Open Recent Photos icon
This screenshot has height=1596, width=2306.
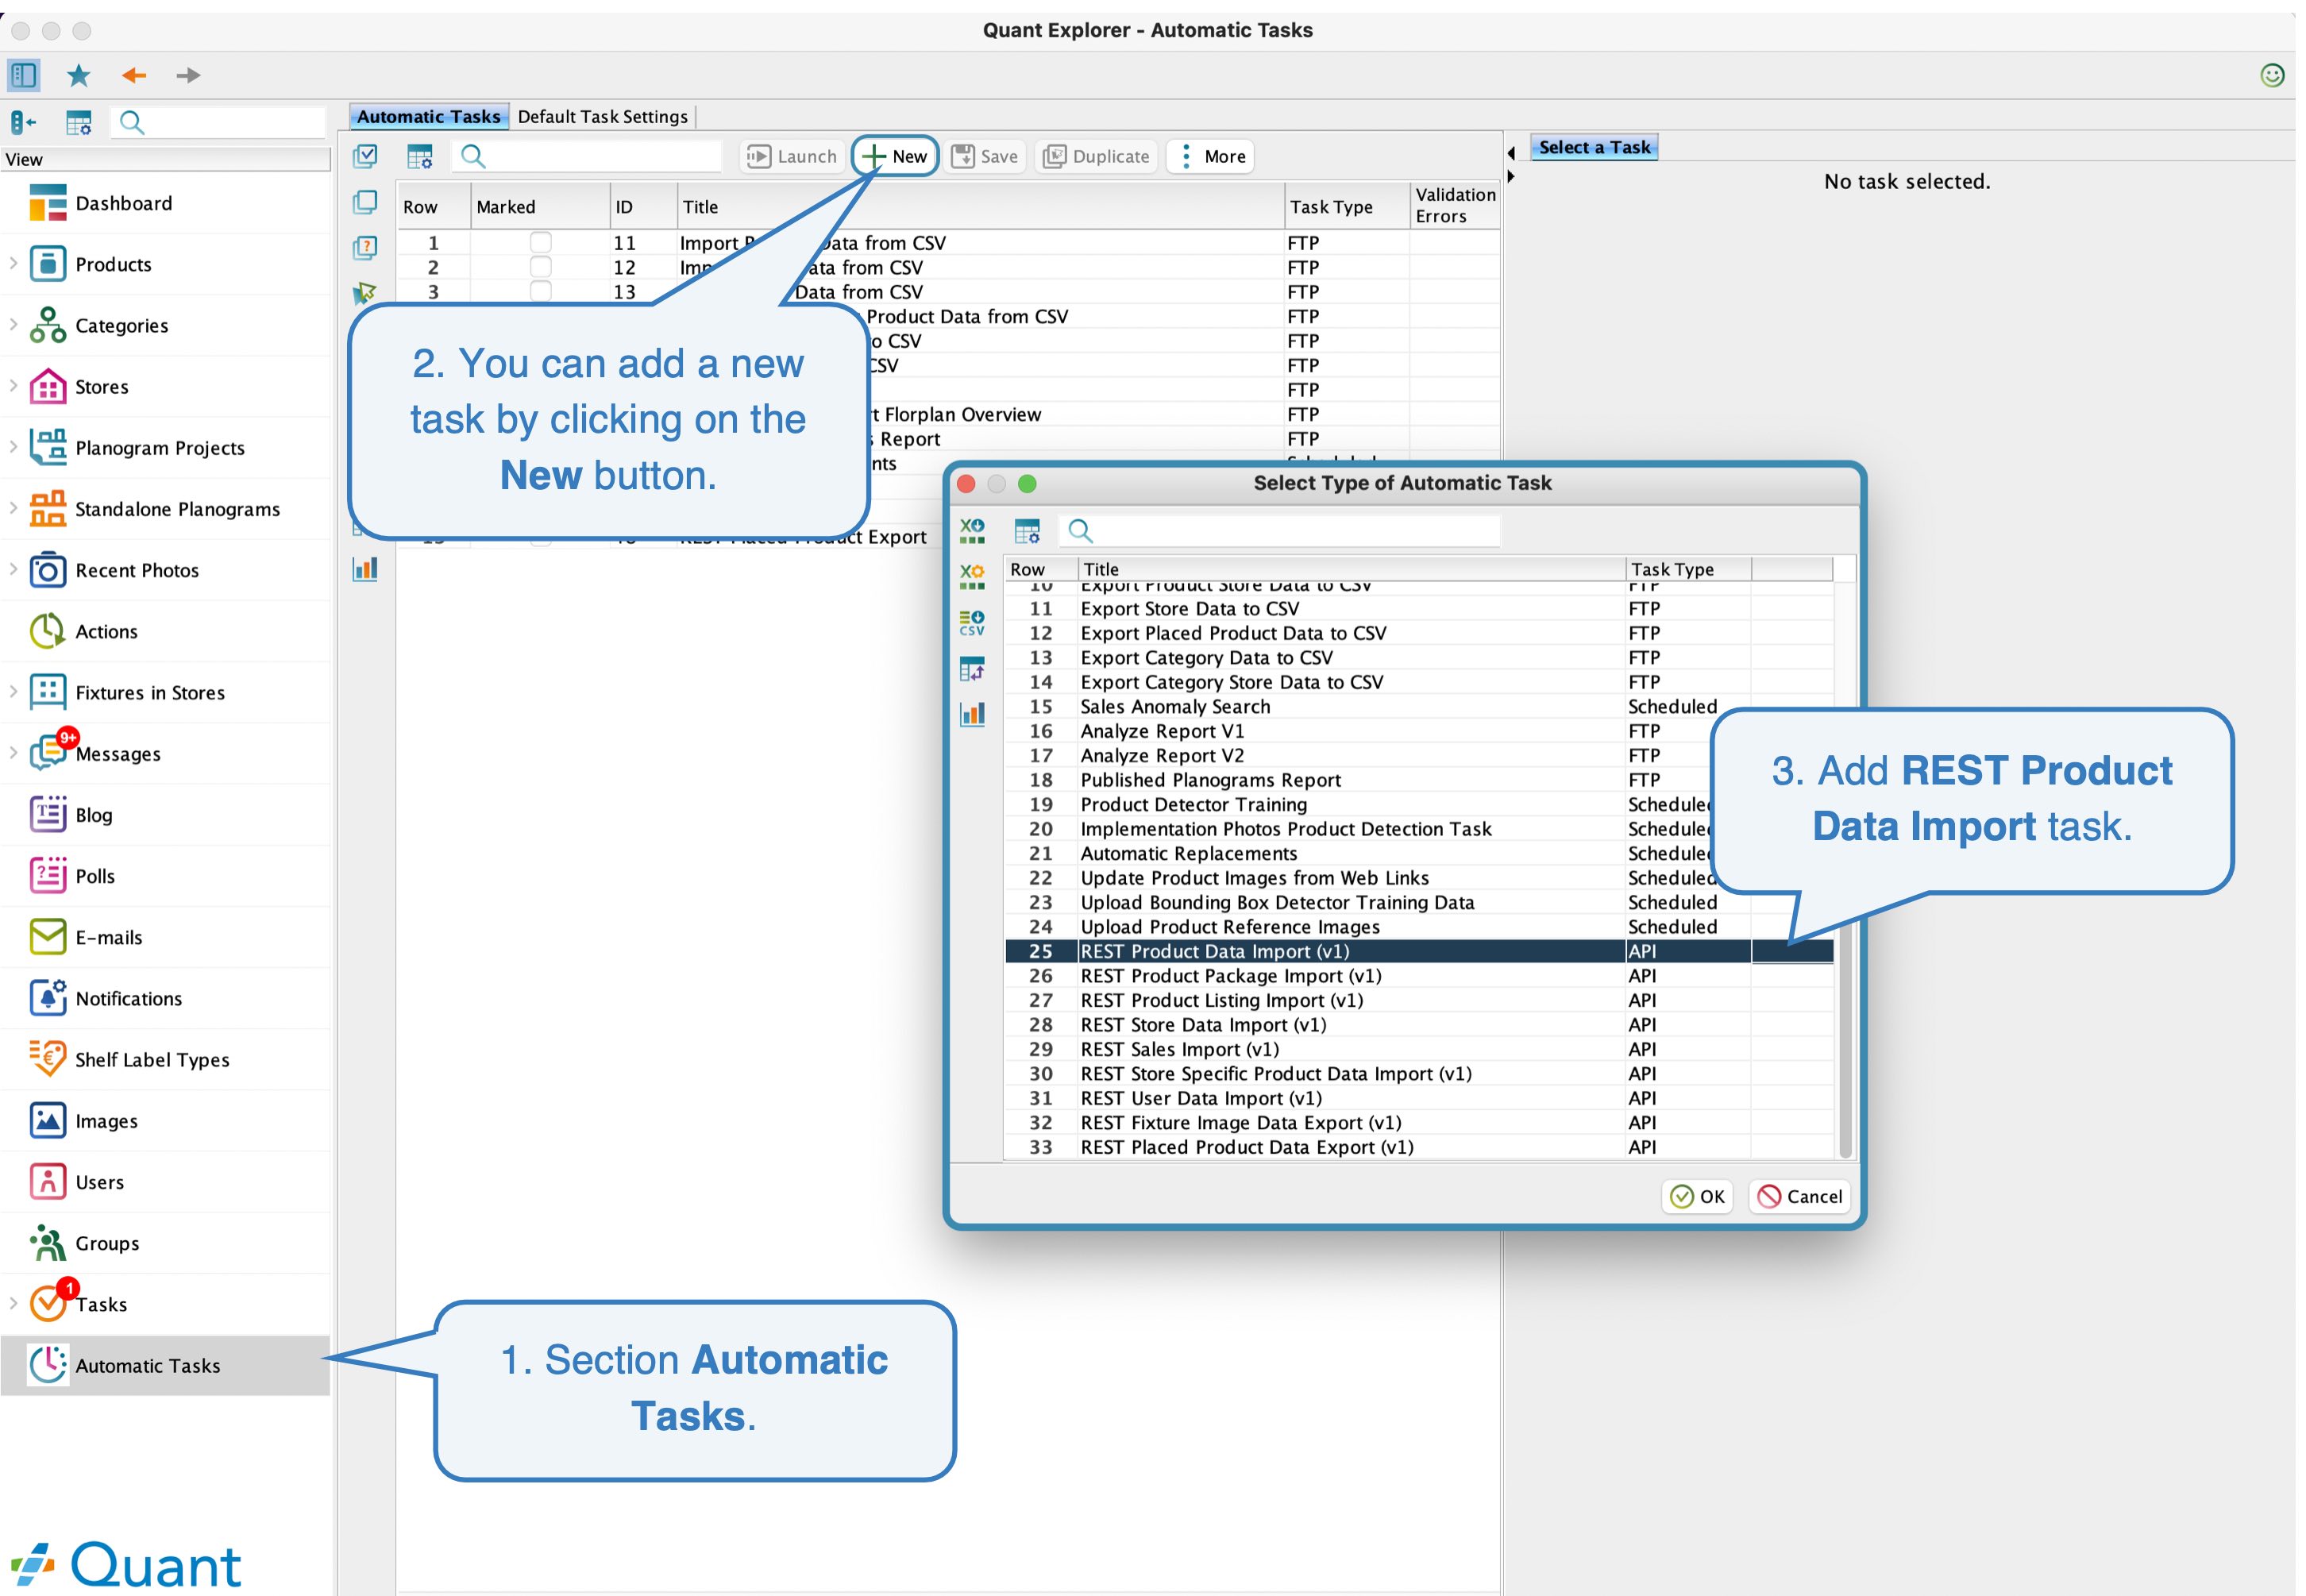tap(48, 570)
